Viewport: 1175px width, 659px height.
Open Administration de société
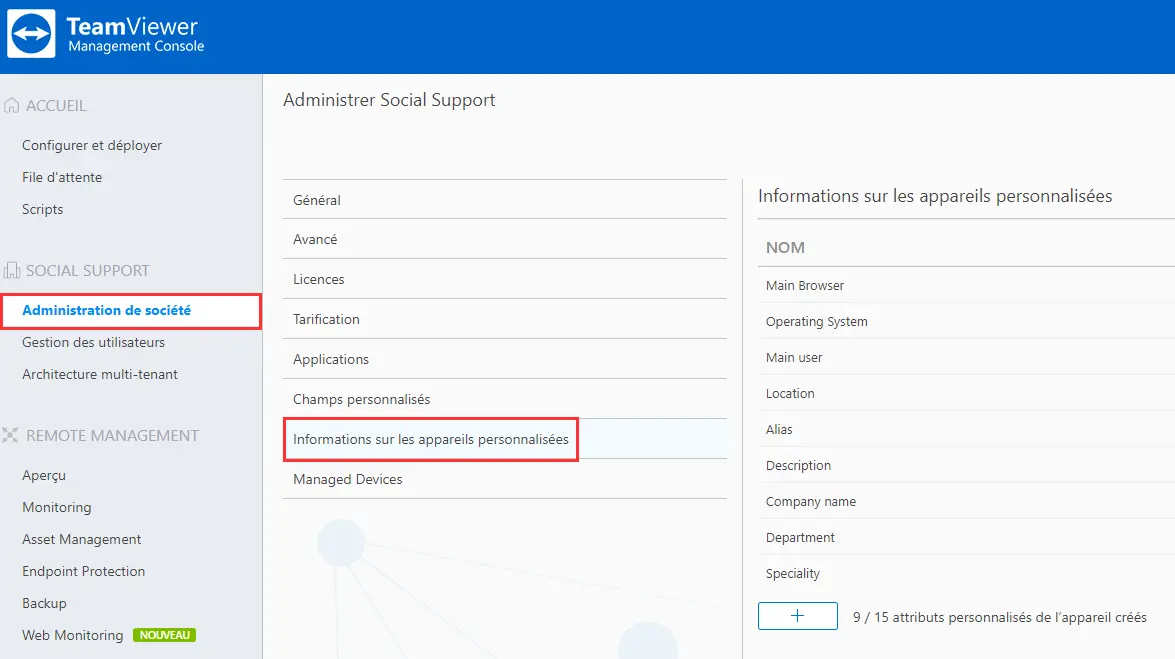[131, 311]
